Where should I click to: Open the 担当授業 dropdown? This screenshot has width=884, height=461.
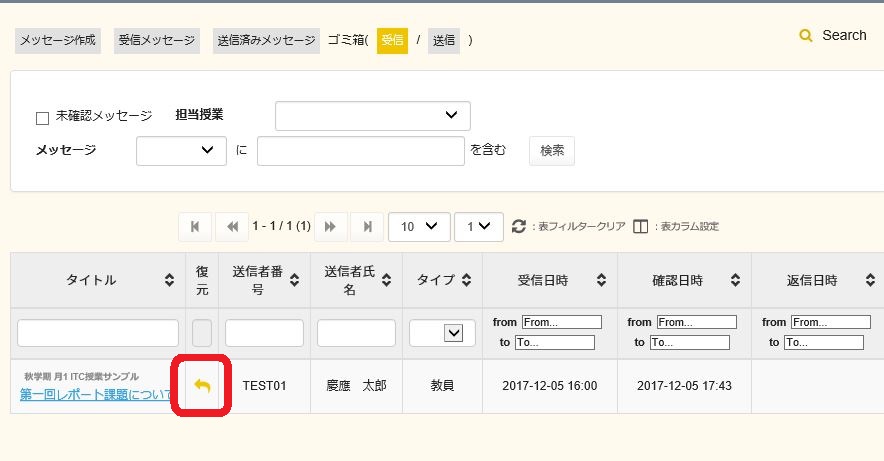(372, 116)
